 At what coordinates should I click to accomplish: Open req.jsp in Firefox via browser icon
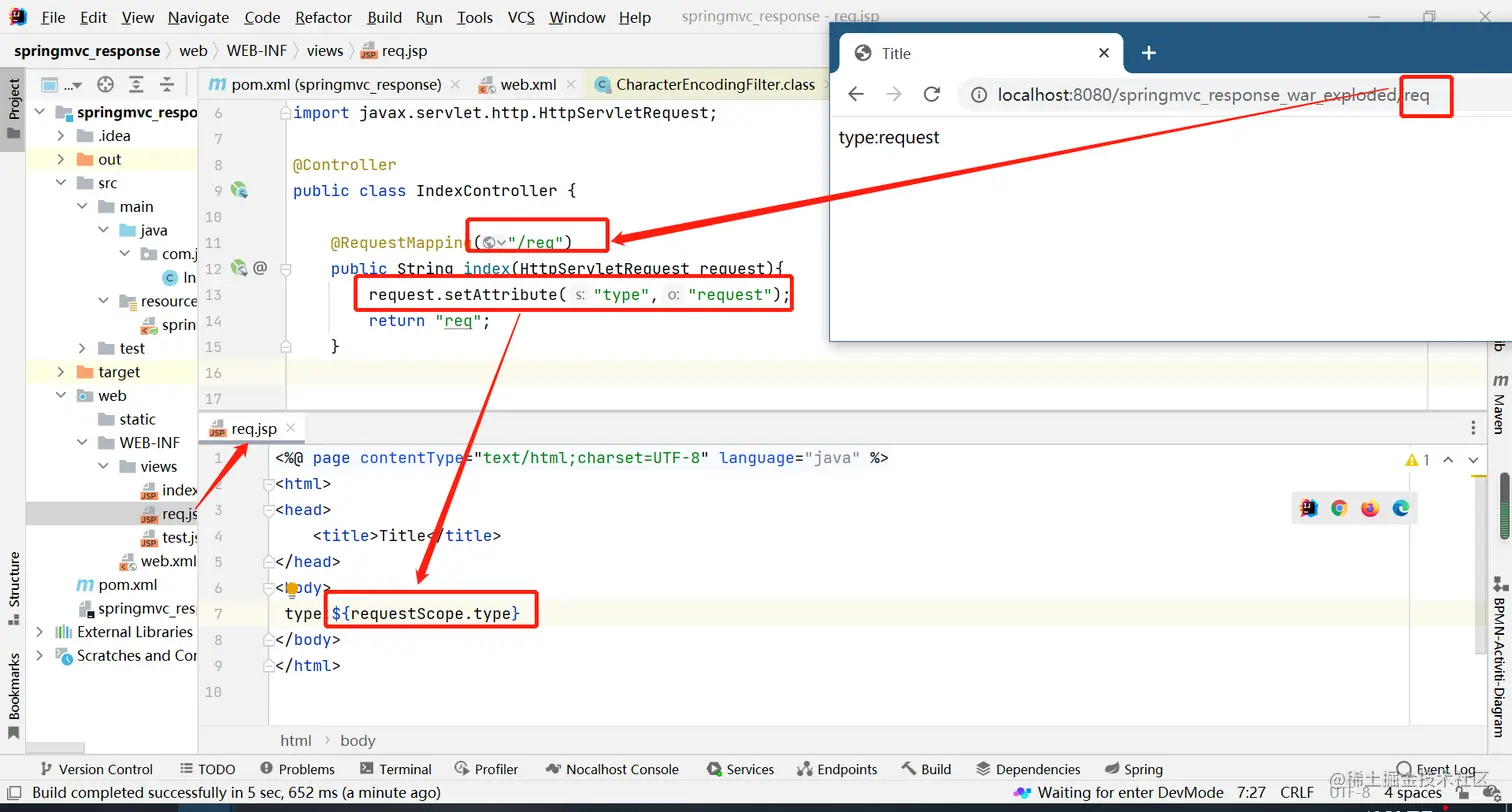tap(1370, 508)
